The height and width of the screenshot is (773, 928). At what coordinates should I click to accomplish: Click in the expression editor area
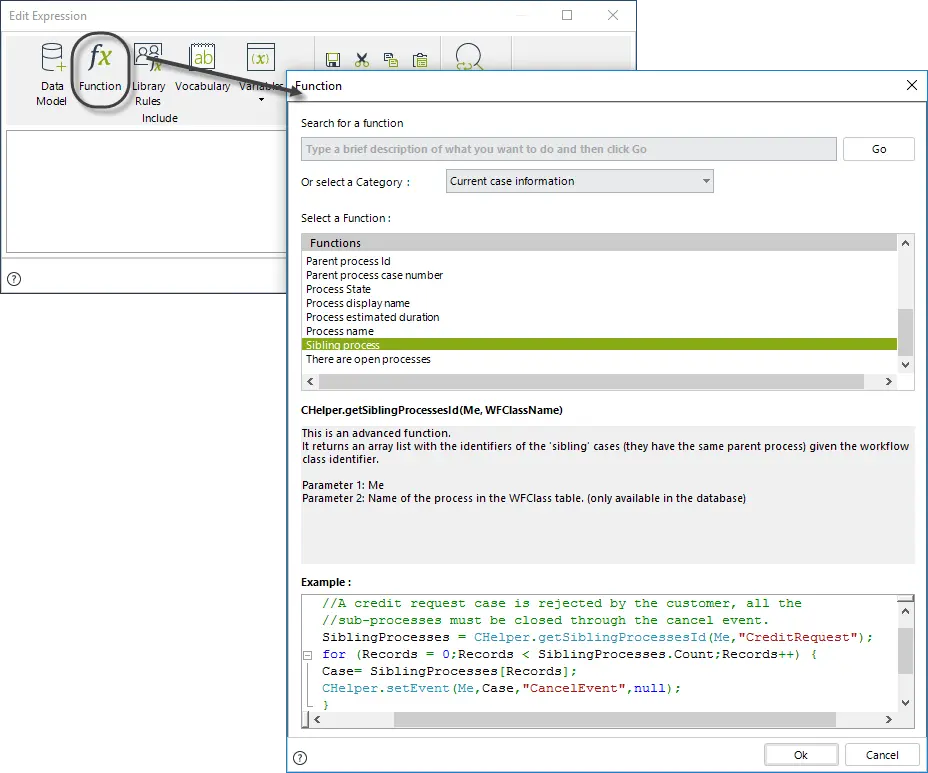pos(146,191)
